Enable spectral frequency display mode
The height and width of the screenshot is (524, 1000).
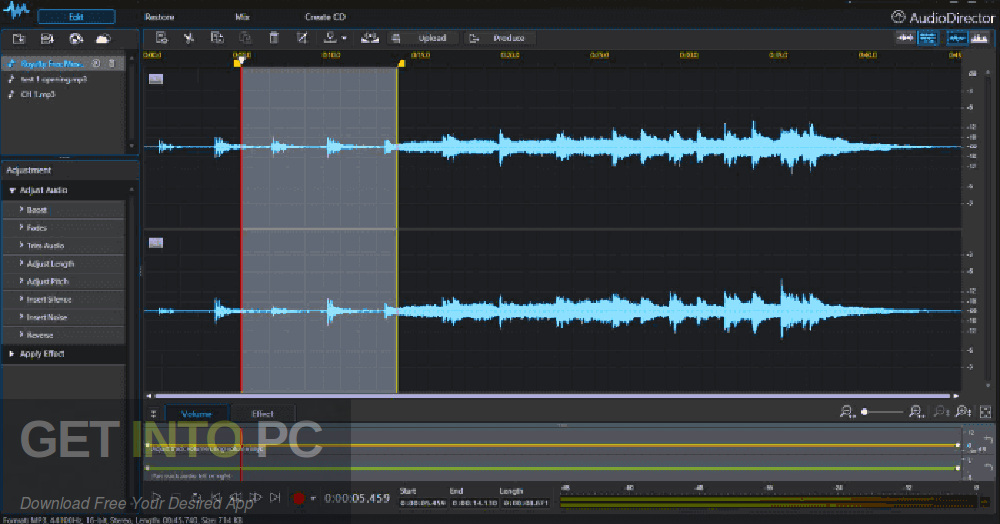click(979, 38)
